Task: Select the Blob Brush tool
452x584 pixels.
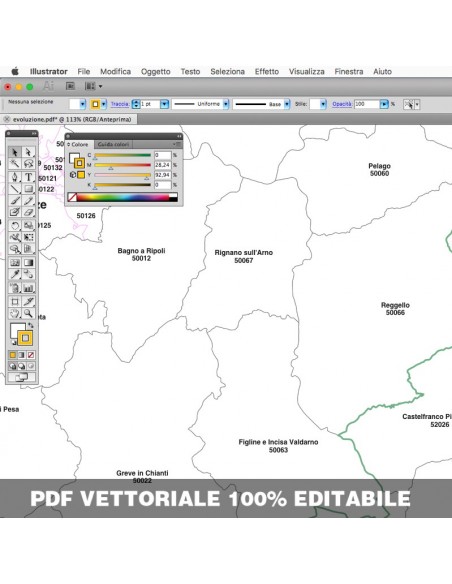Action: click(15, 212)
